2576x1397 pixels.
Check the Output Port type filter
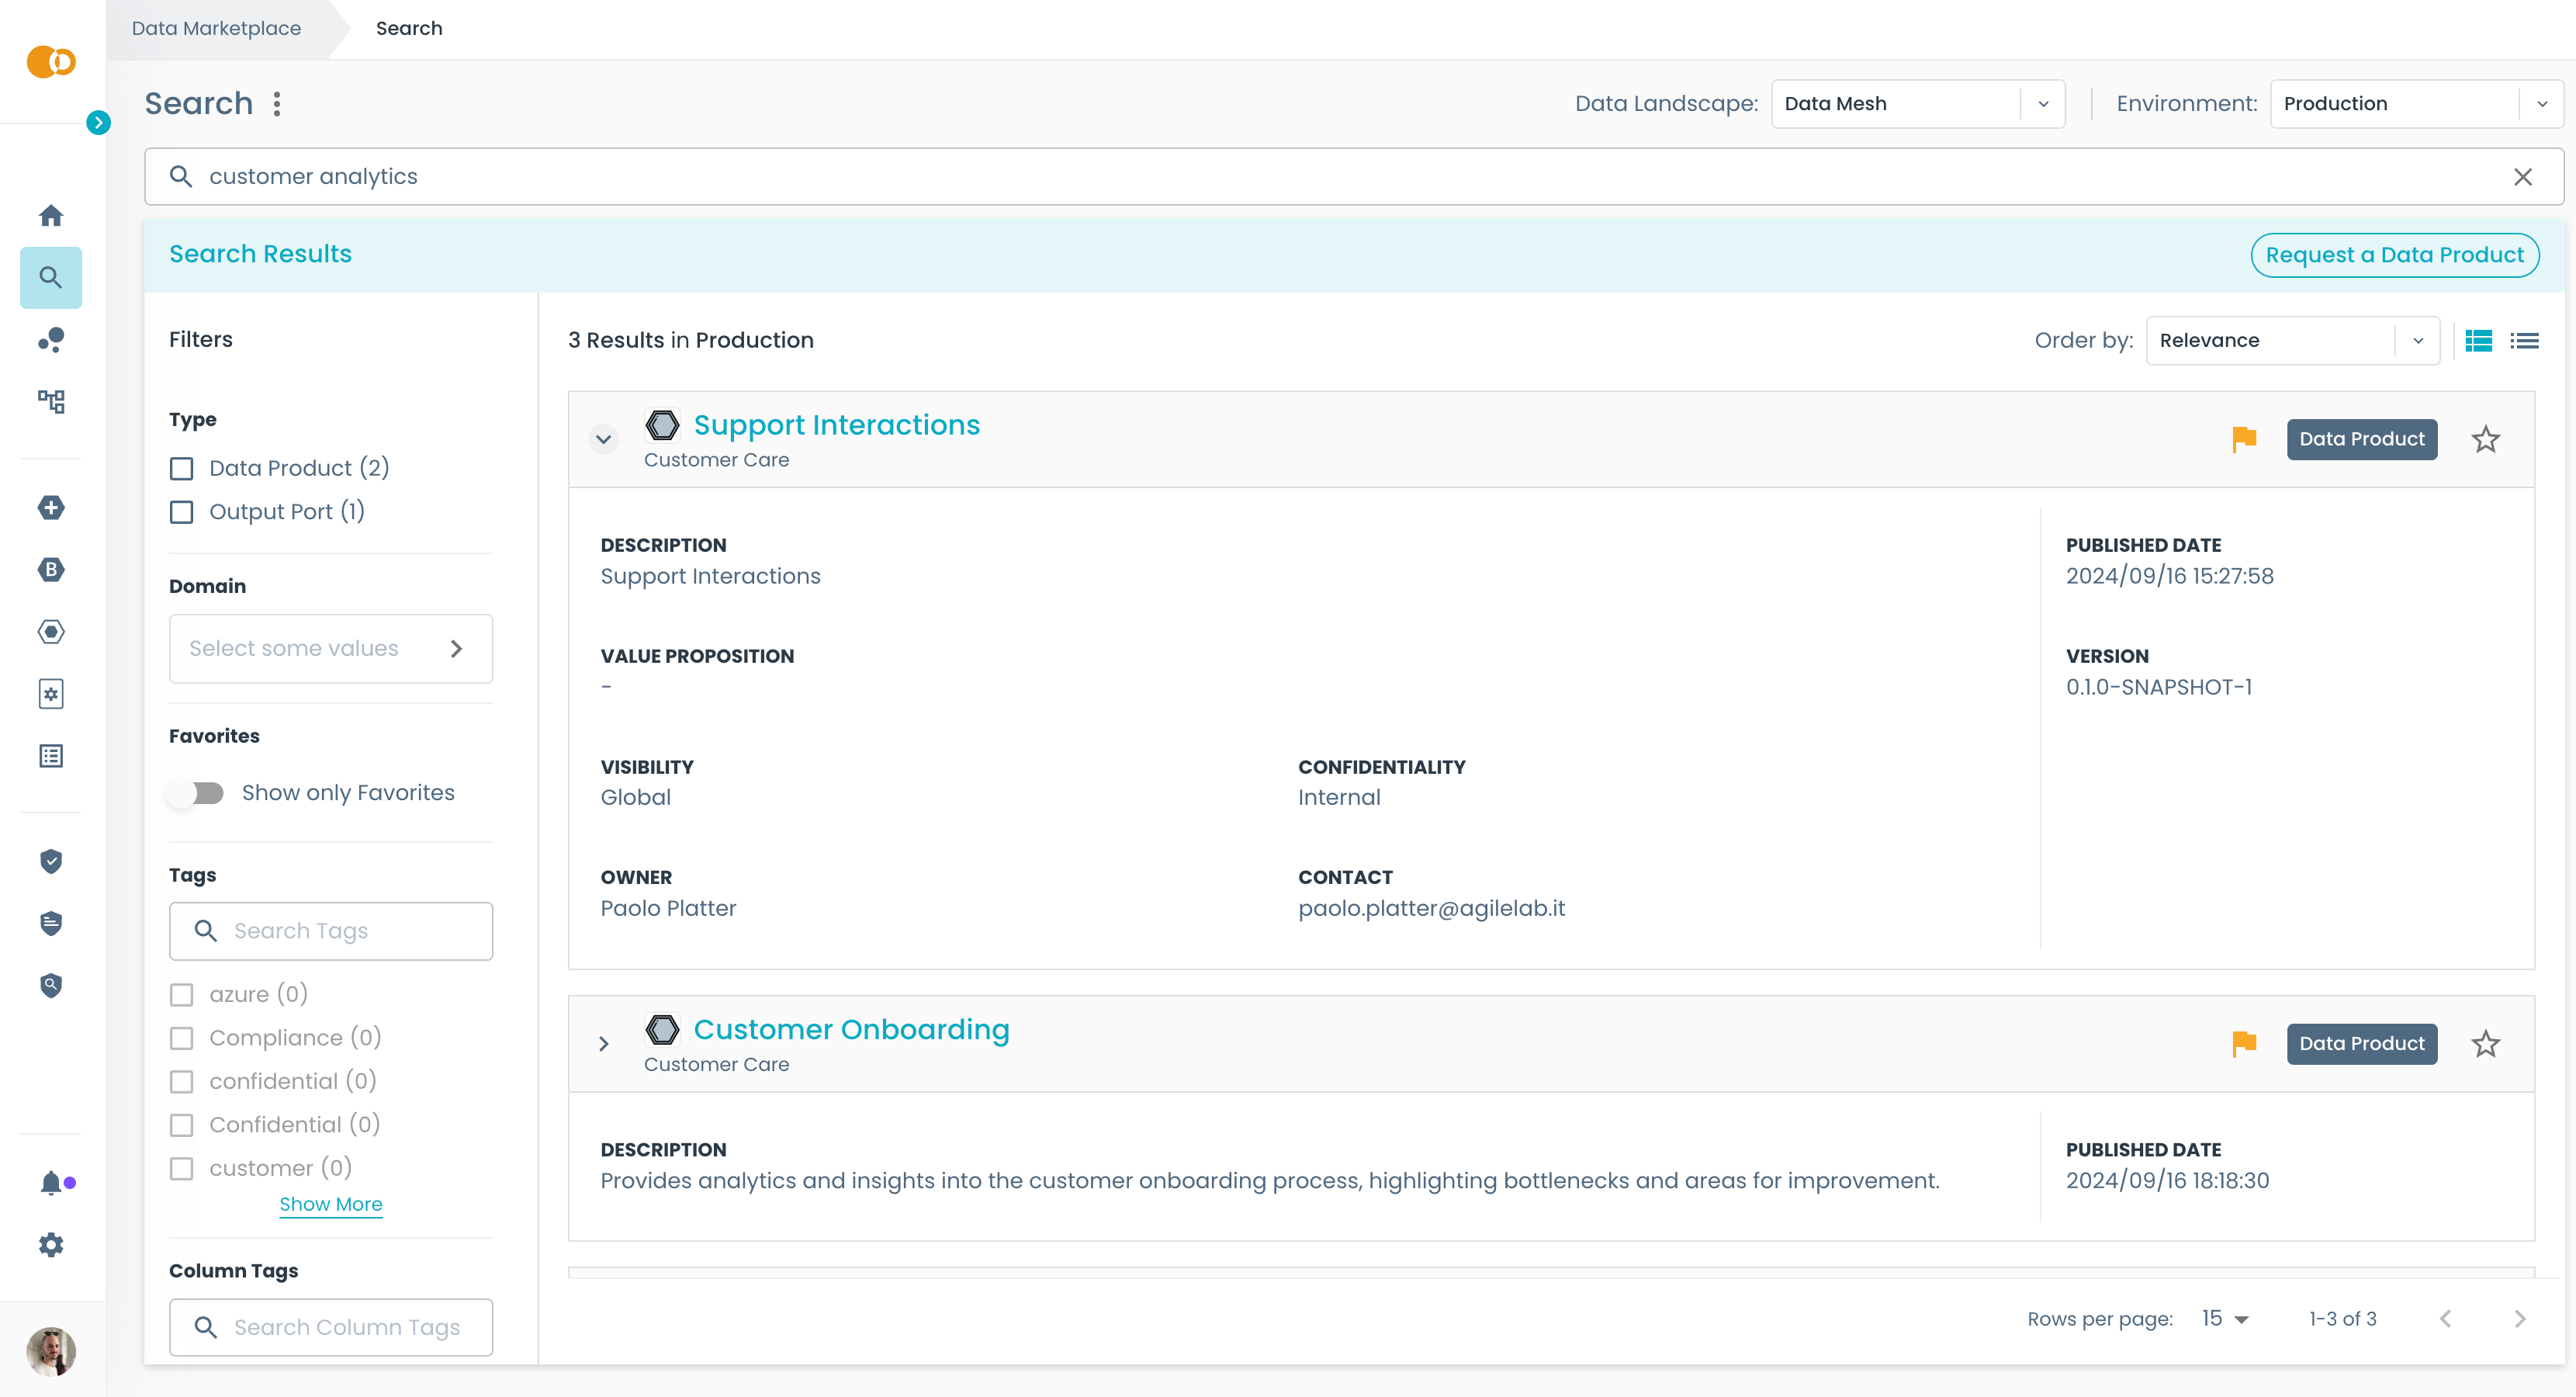(182, 512)
